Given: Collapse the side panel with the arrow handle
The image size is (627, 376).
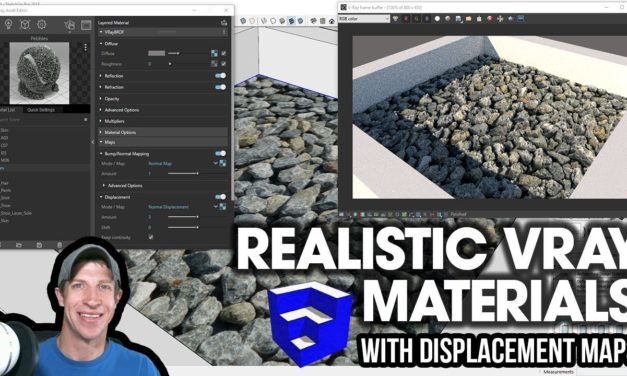Looking at the screenshot, I should (93, 142).
